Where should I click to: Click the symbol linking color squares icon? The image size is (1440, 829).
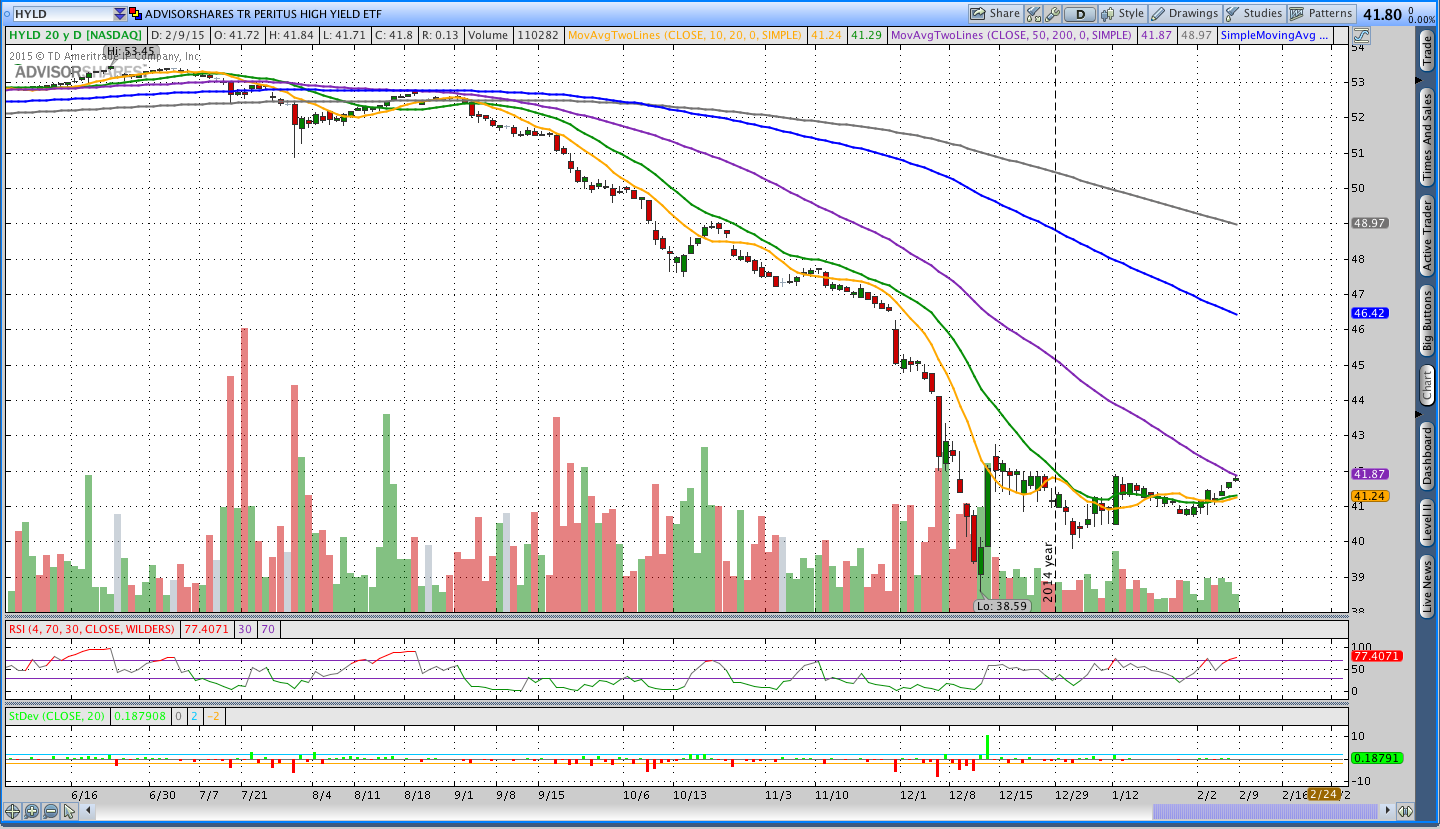135,14
